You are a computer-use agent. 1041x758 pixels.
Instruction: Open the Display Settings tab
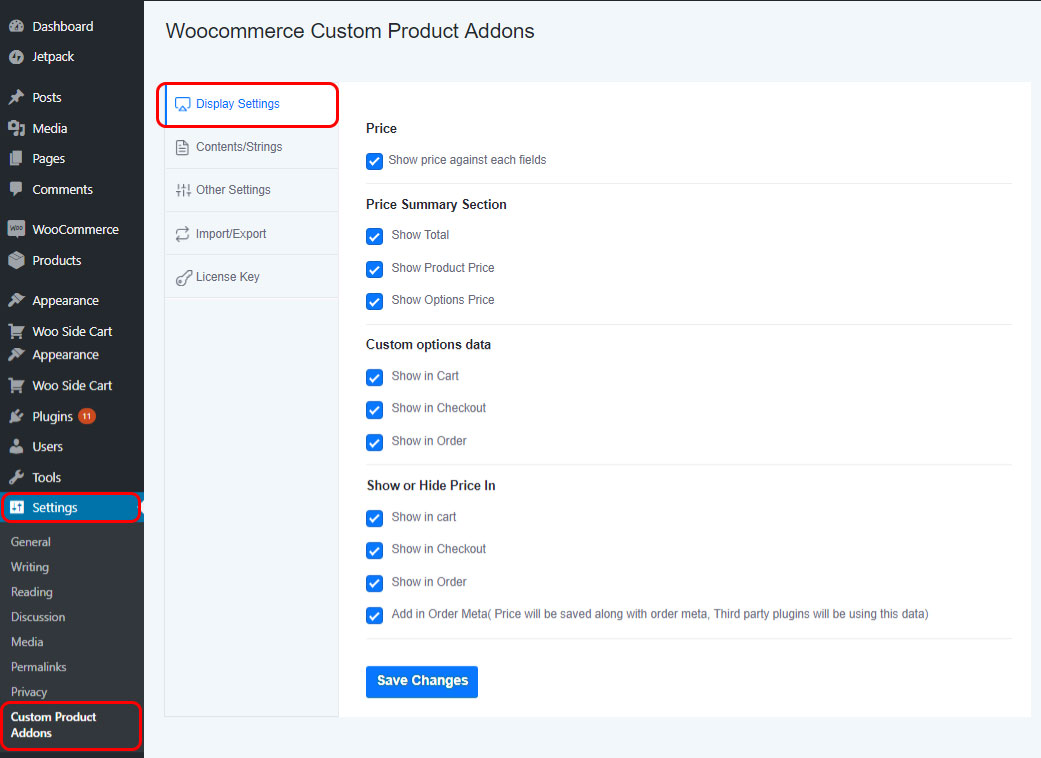[252, 104]
